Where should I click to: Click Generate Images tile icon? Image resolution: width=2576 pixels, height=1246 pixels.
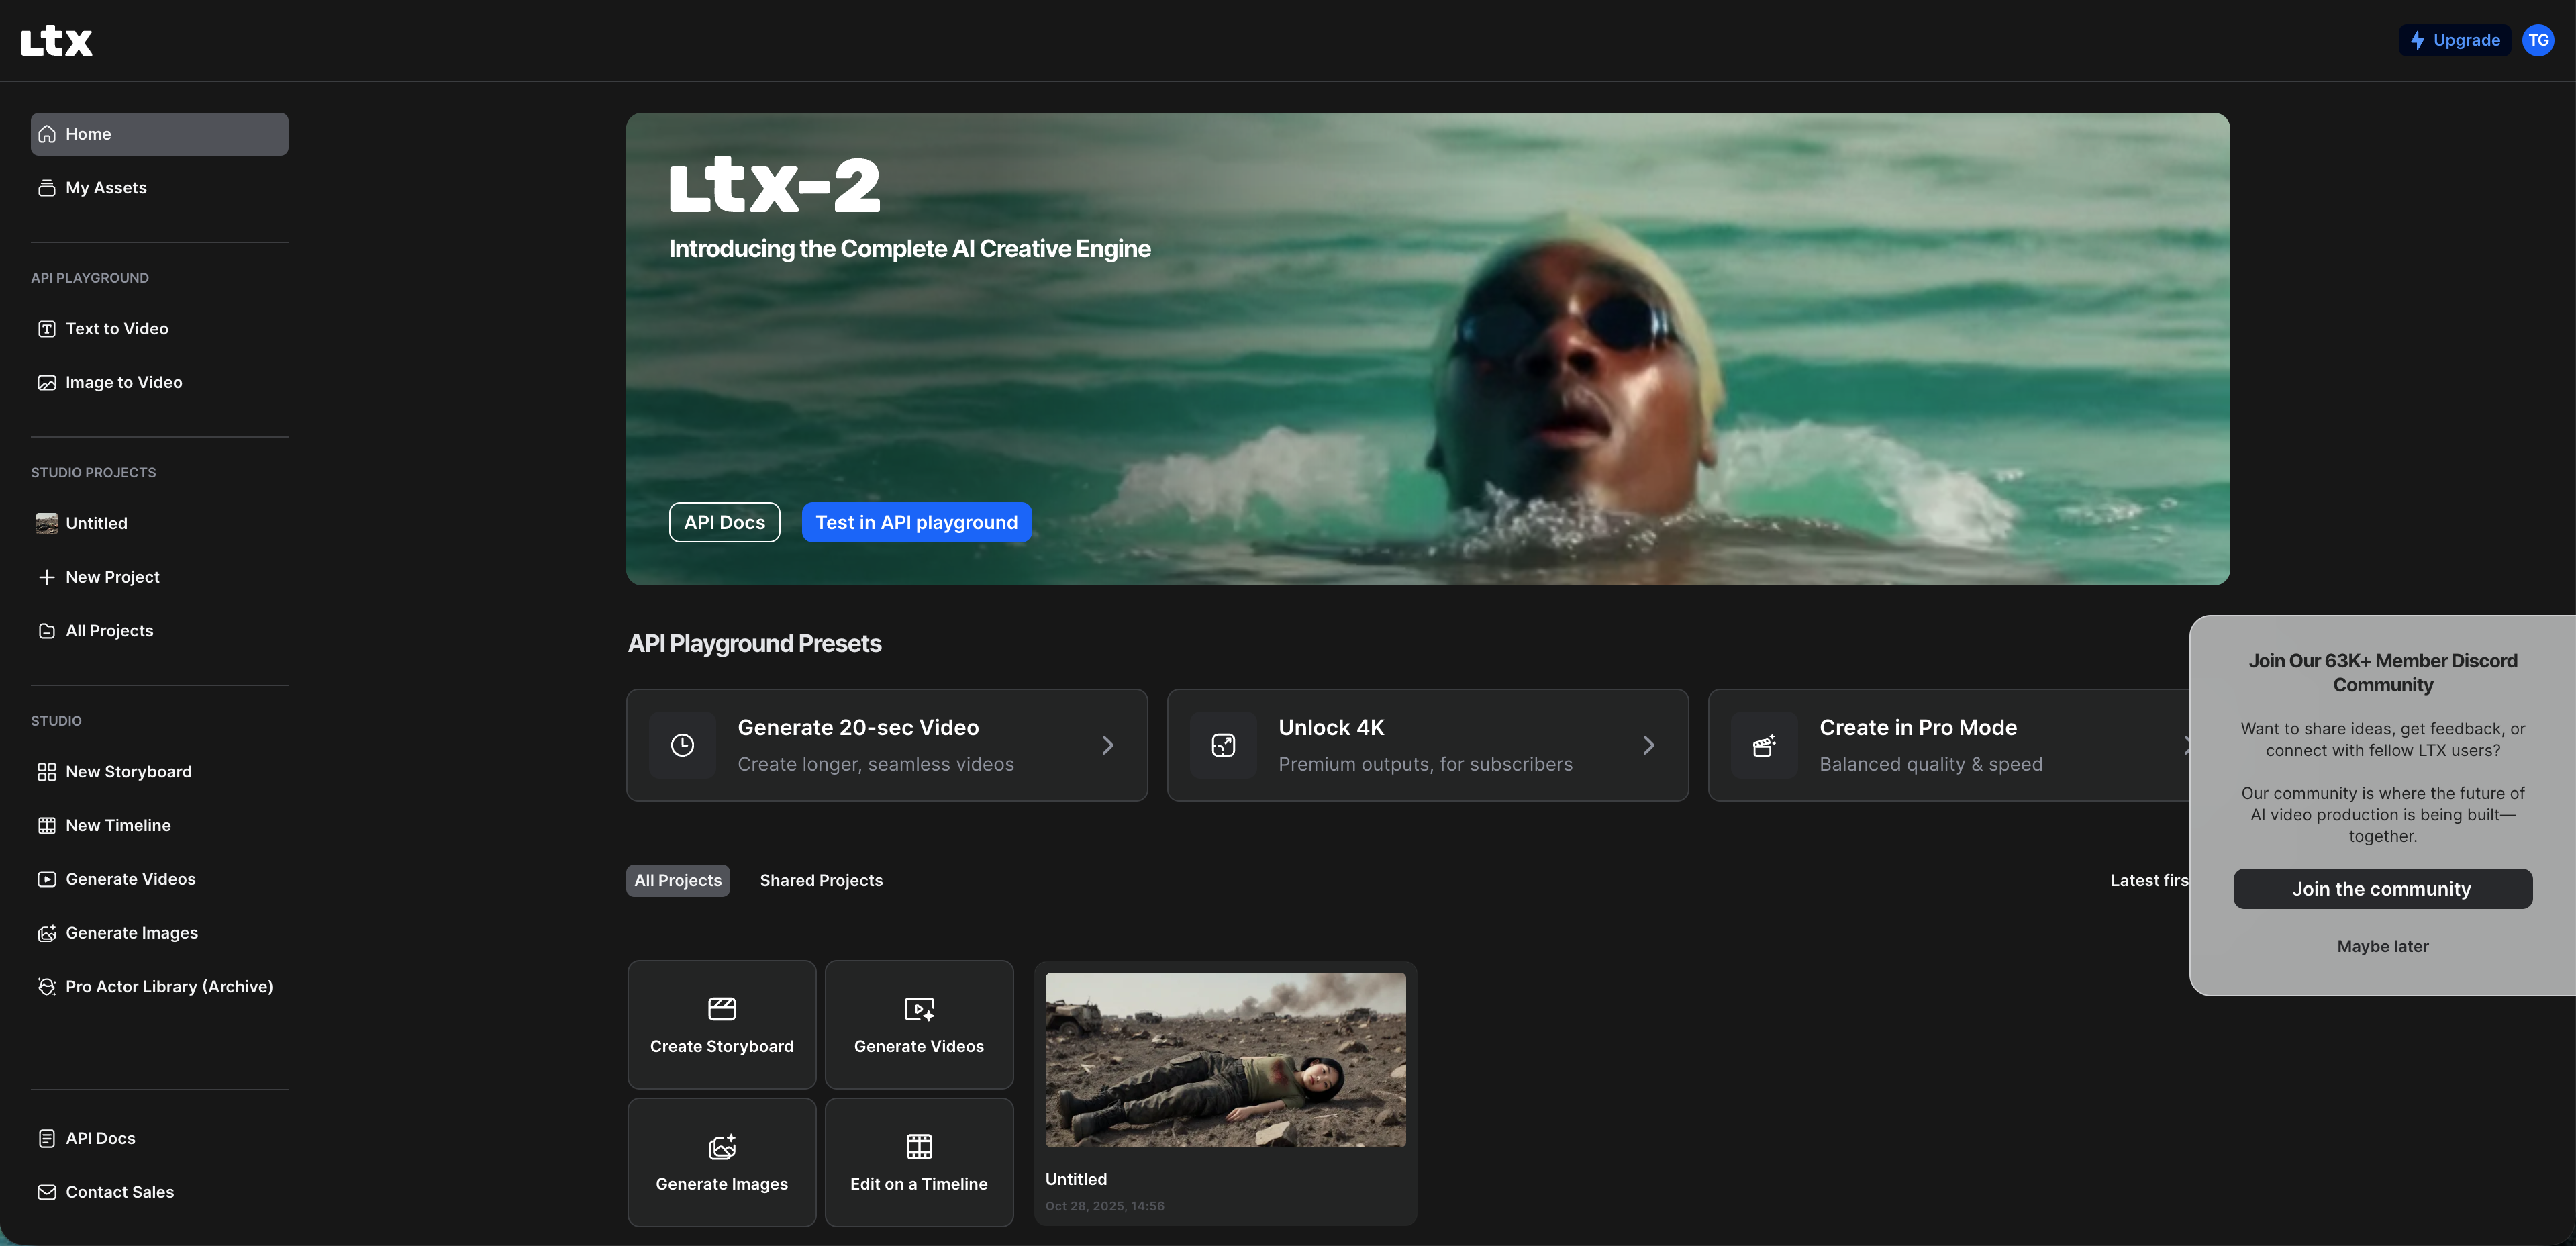[721, 1146]
